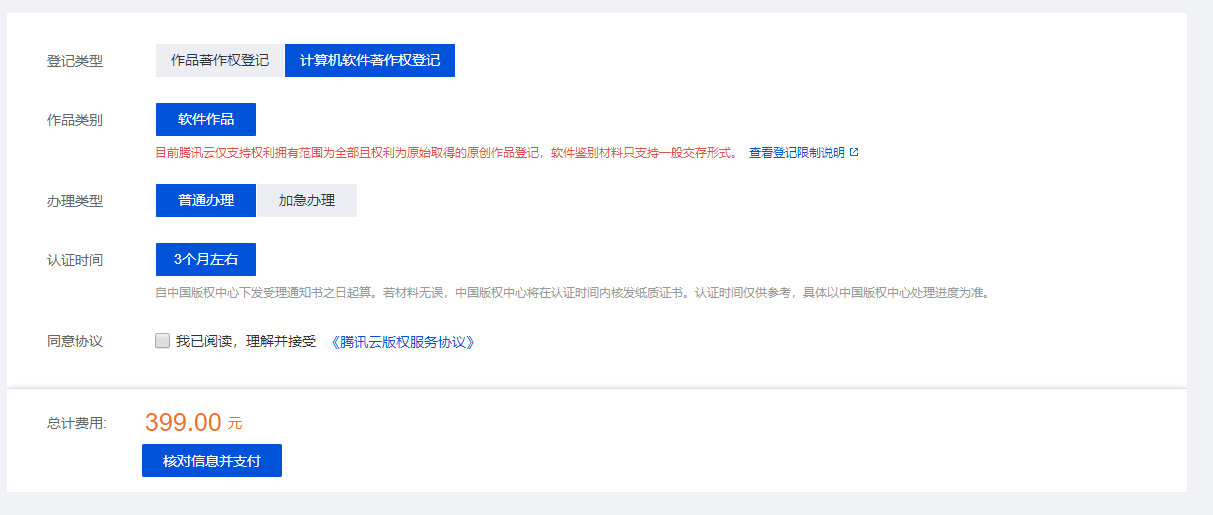Viewport: 1213px width, 515px height.
Task: Select 普通办理 processing type
Action: [206, 201]
